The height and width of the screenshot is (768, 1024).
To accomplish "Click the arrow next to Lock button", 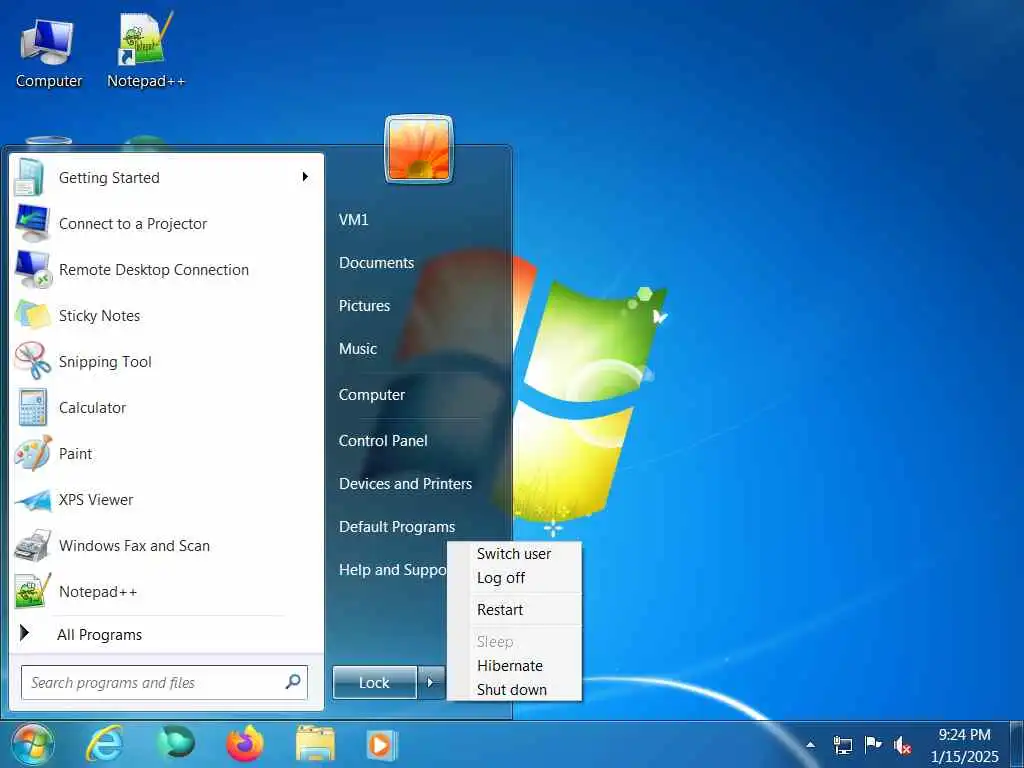I will [x=431, y=682].
